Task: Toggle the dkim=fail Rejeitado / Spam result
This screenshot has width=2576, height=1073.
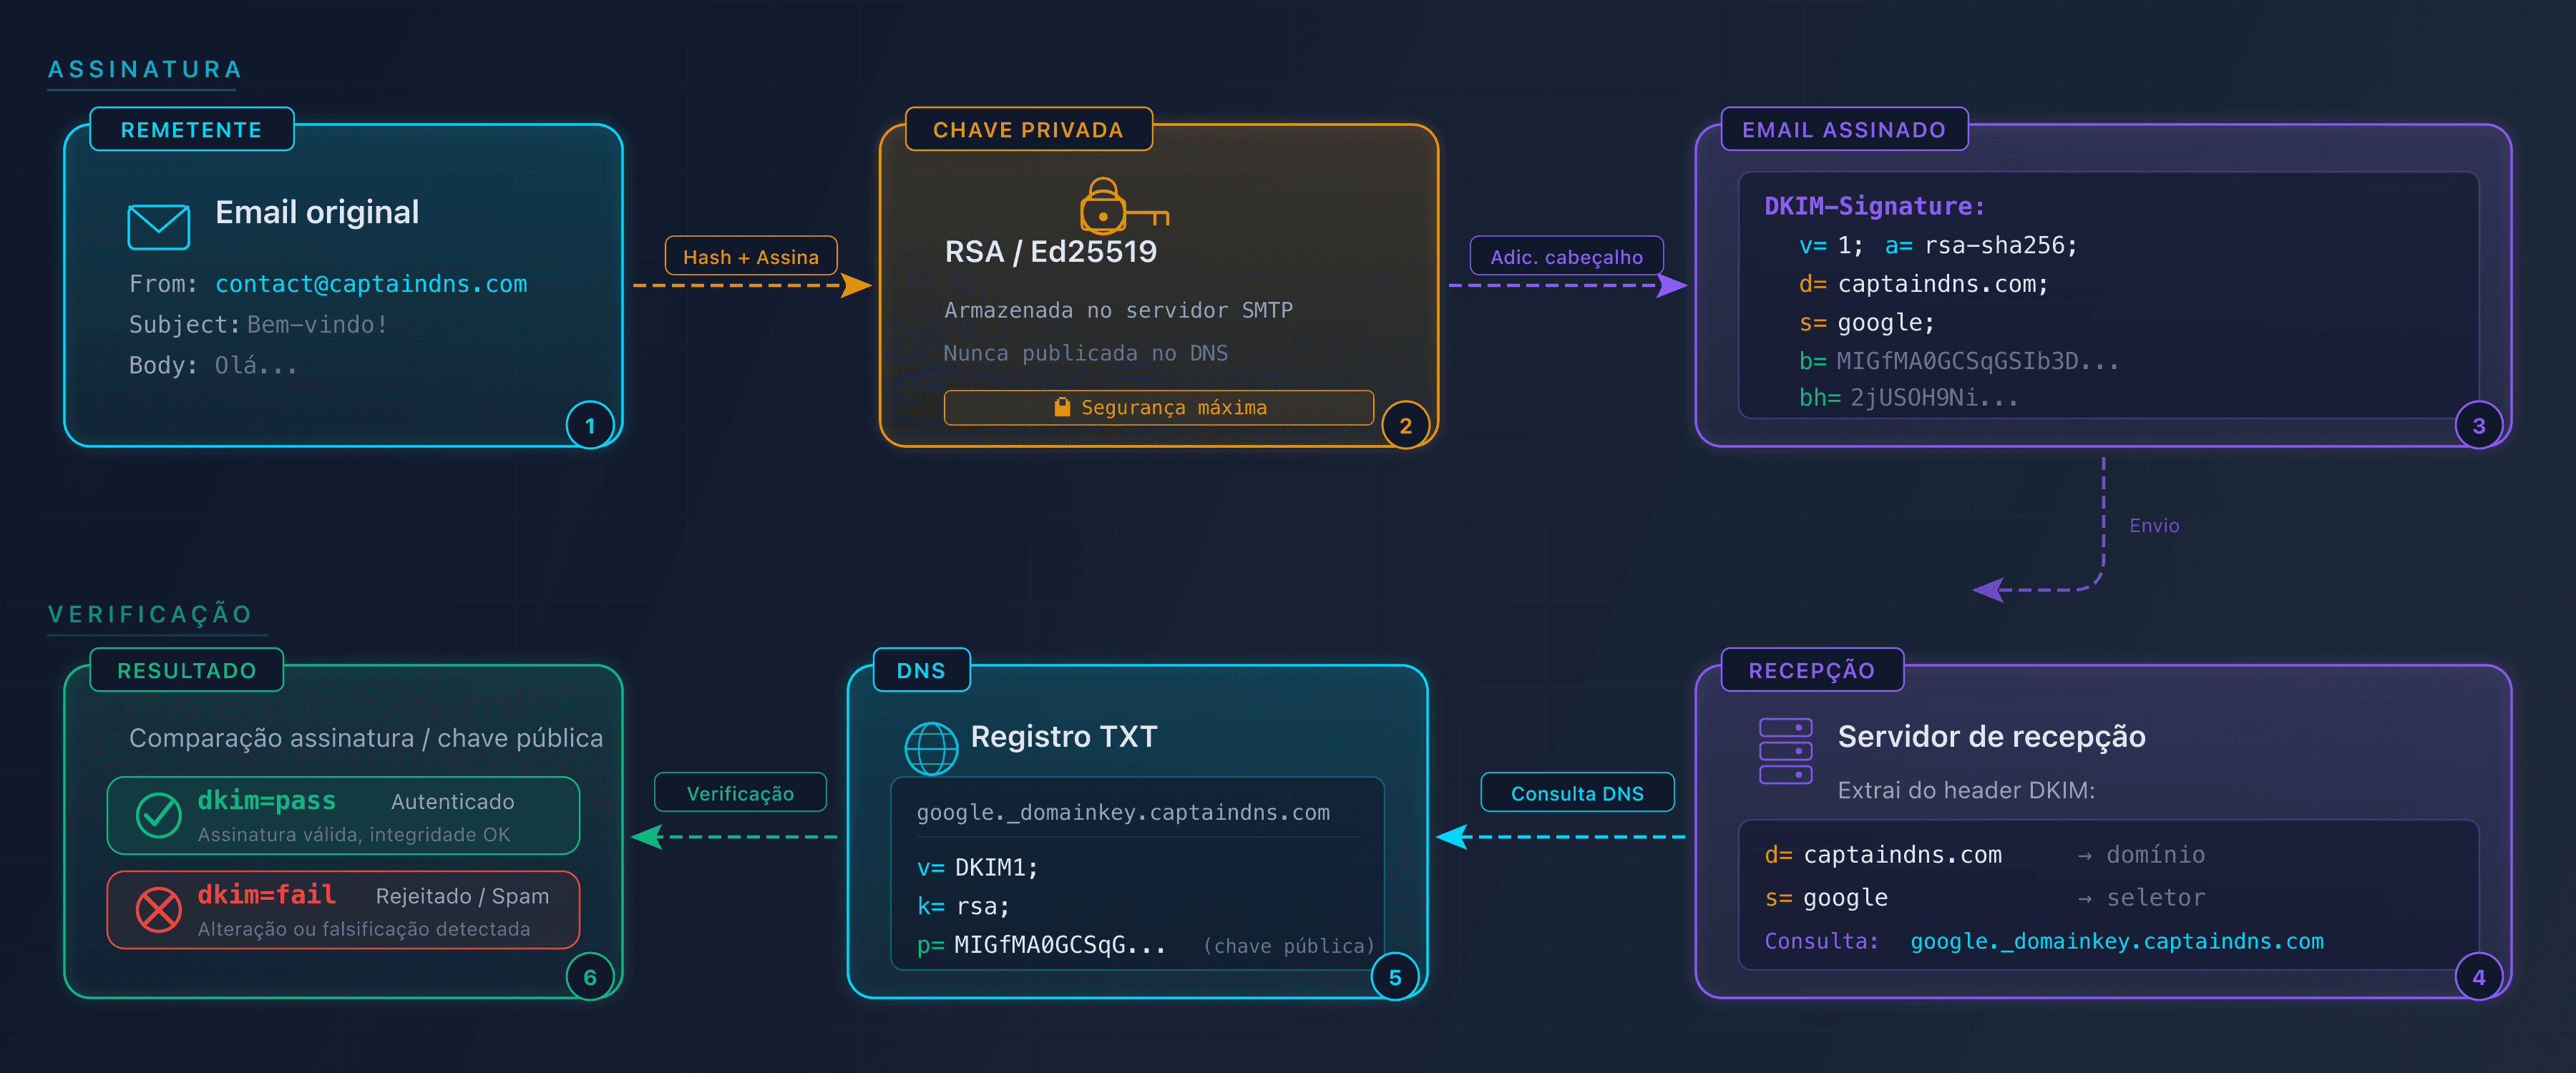Action: click(x=343, y=909)
